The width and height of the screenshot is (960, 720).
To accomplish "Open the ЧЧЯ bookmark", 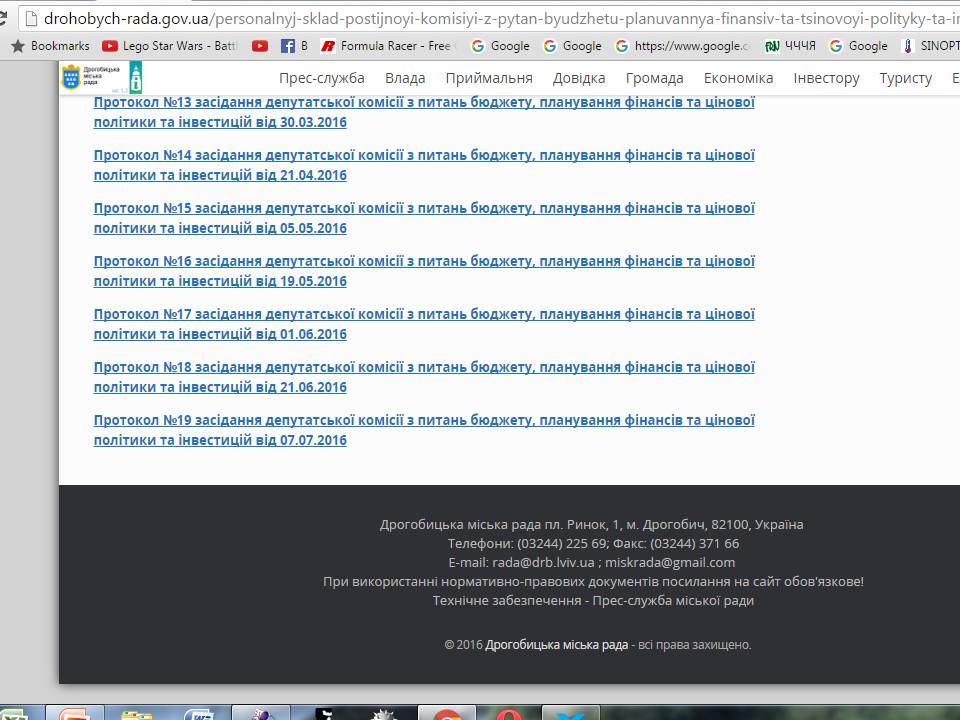I will pyautogui.click(x=790, y=46).
